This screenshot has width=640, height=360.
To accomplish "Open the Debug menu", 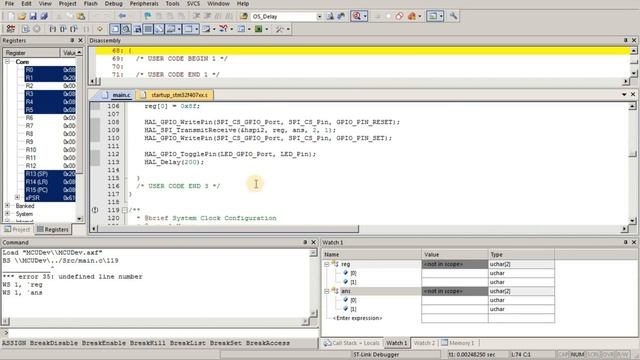I will [x=113, y=4].
